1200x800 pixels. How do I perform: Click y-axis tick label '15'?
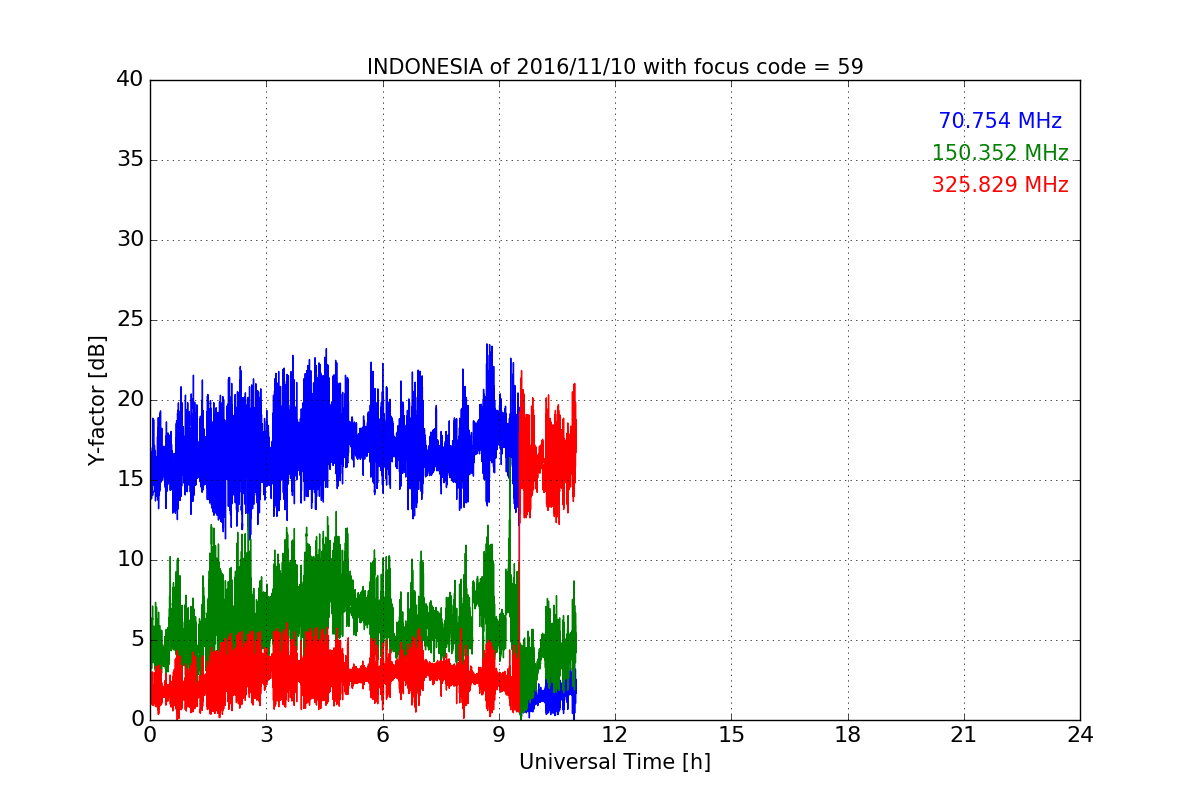point(130,479)
